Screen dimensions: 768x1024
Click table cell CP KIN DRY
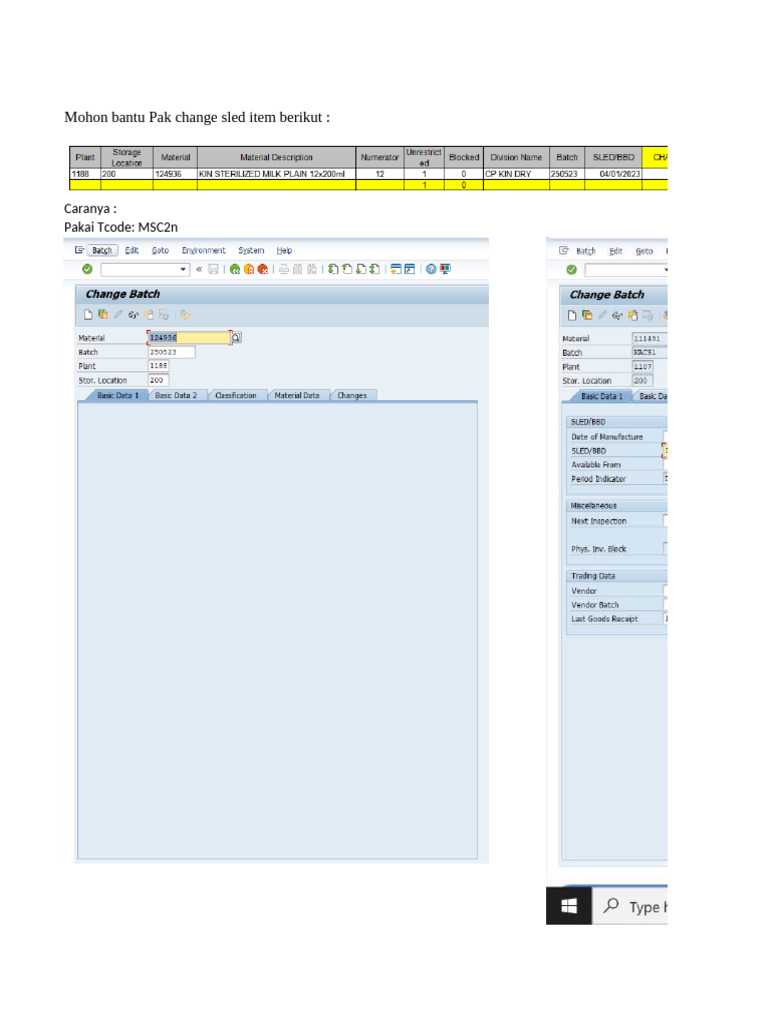pos(516,174)
